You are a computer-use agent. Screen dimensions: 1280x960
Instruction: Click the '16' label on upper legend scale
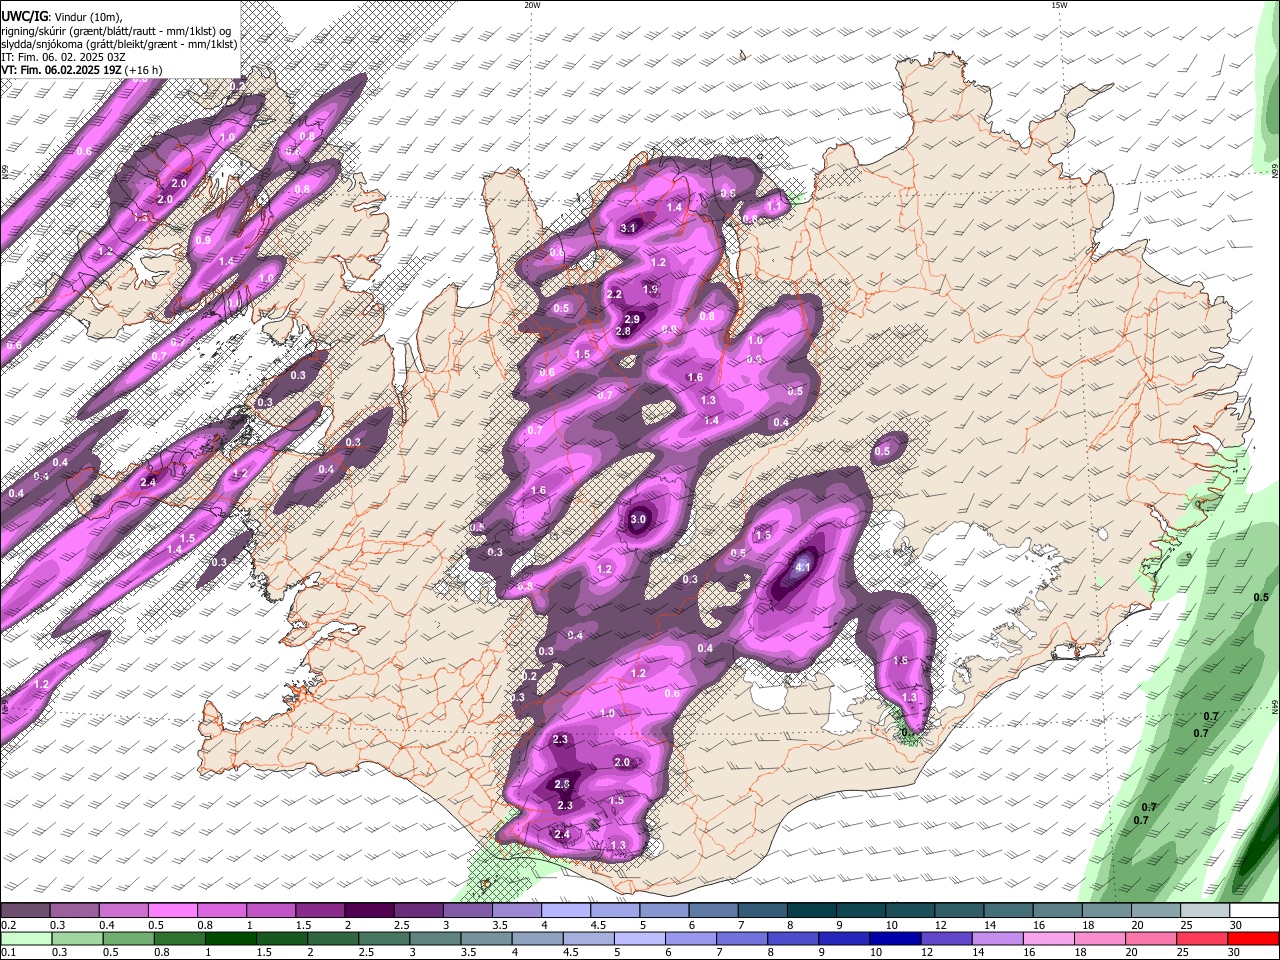click(x=1039, y=925)
